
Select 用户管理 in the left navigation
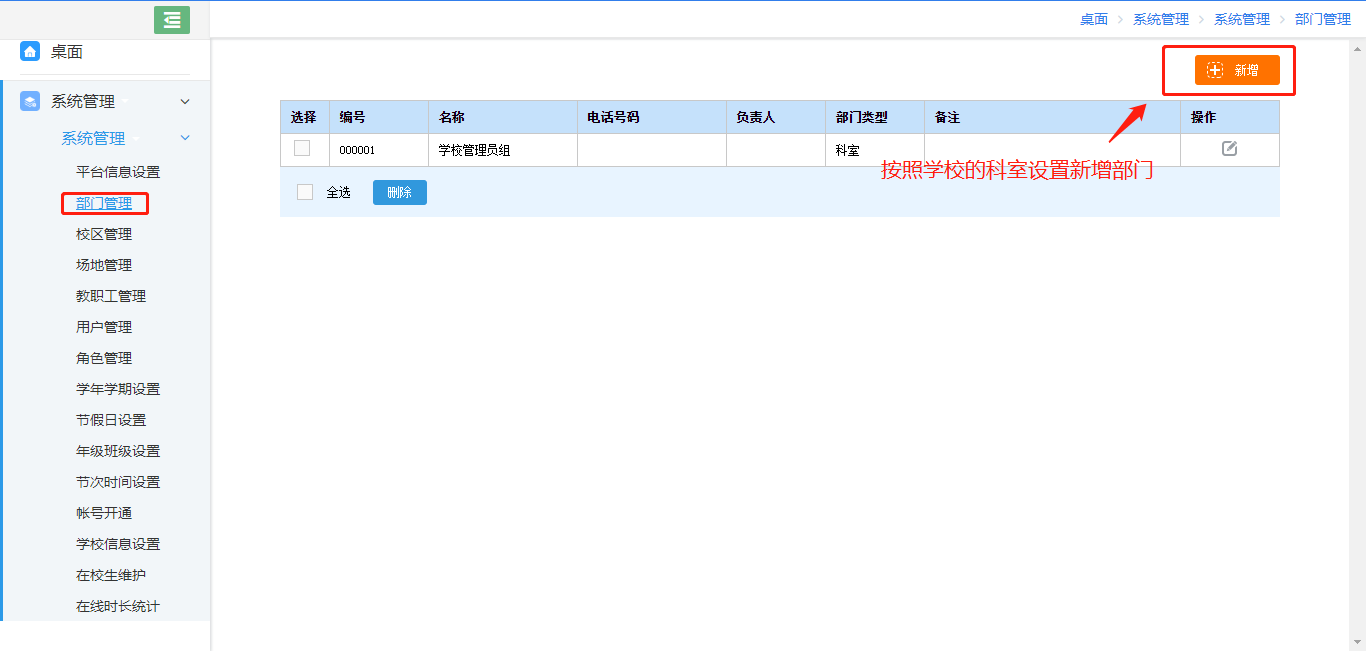pyautogui.click(x=105, y=326)
